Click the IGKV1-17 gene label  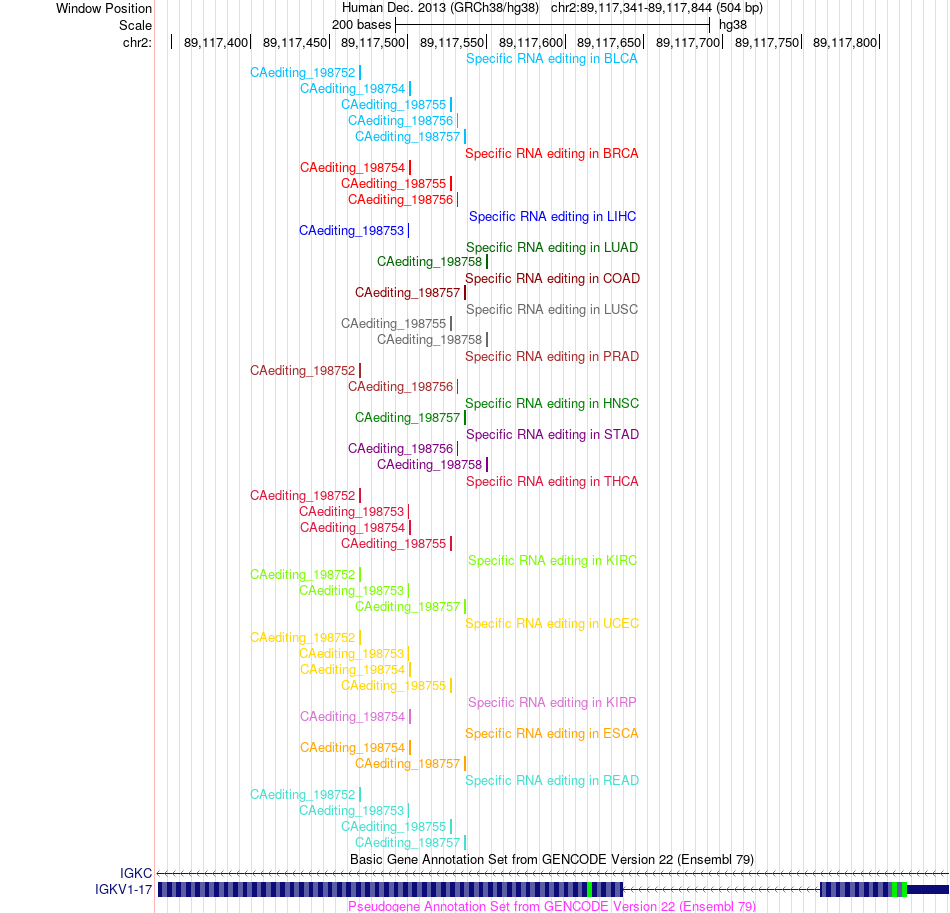coord(124,890)
